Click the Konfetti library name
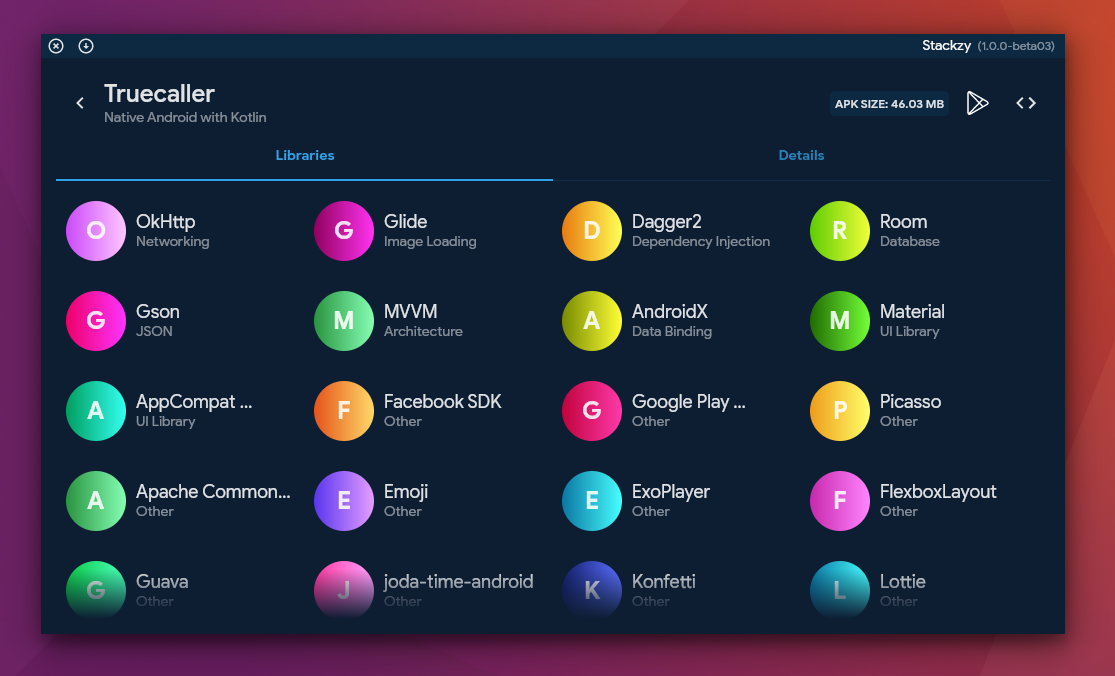This screenshot has width=1115, height=676. click(664, 581)
